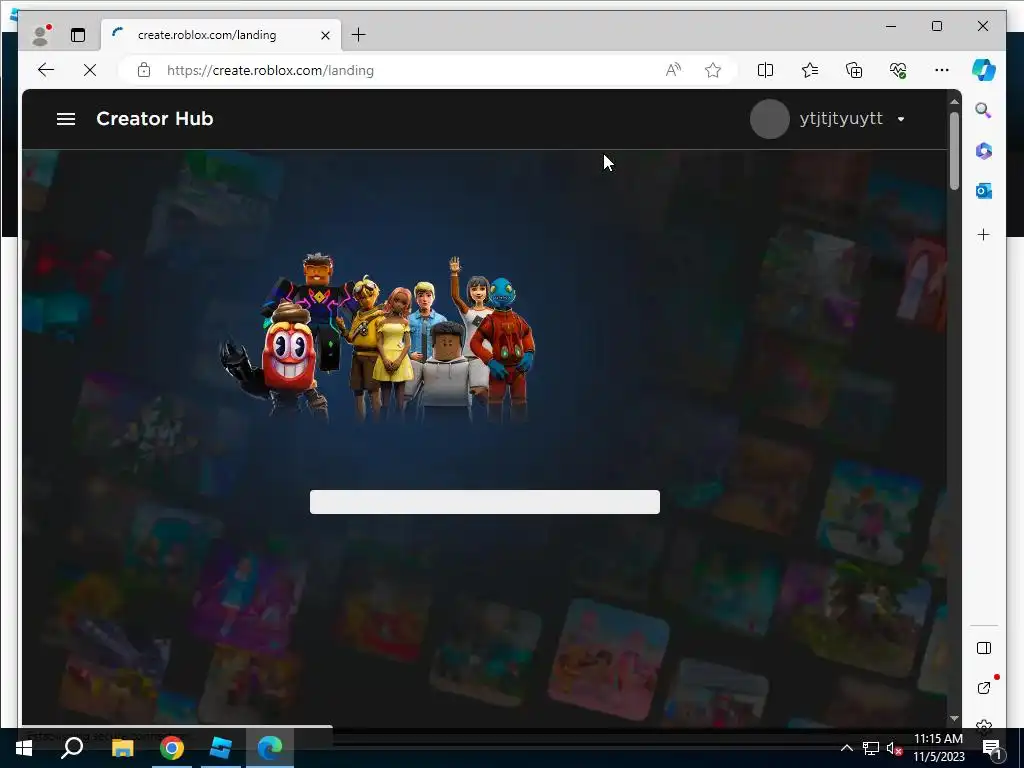Click the Creator Hub title
The height and width of the screenshot is (768, 1024).
click(x=155, y=118)
